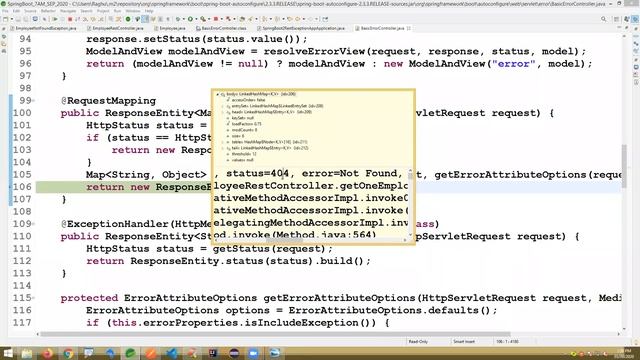Viewport: 640px width, 360px height.
Task: Click the red Terminate debug icon
Action: pyautogui.click(x=70, y=19)
